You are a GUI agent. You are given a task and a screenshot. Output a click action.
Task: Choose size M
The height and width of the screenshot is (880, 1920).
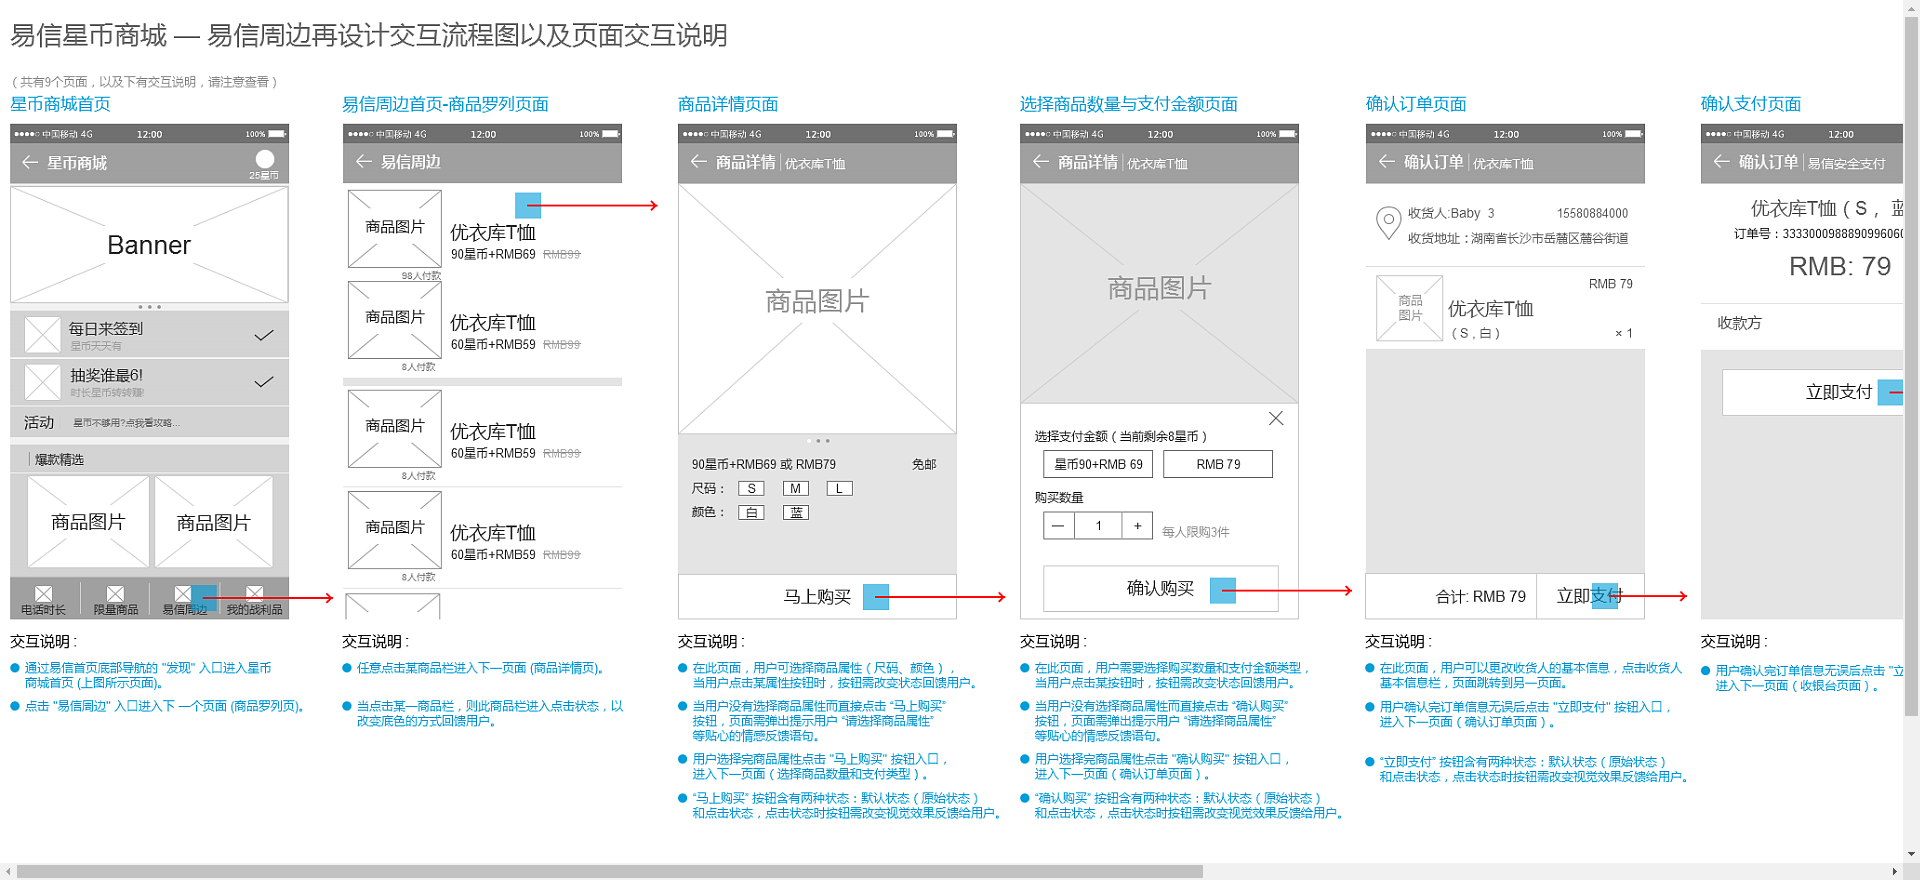click(795, 489)
